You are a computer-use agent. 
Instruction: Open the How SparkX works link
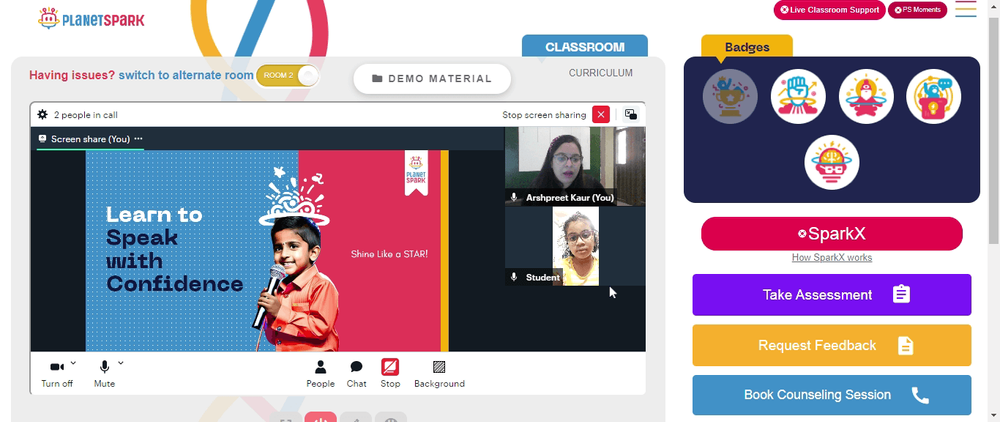tap(832, 258)
